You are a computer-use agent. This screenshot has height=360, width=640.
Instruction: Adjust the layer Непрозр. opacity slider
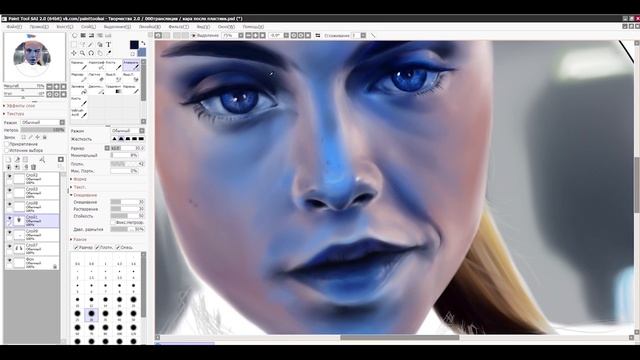[x=42, y=130]
